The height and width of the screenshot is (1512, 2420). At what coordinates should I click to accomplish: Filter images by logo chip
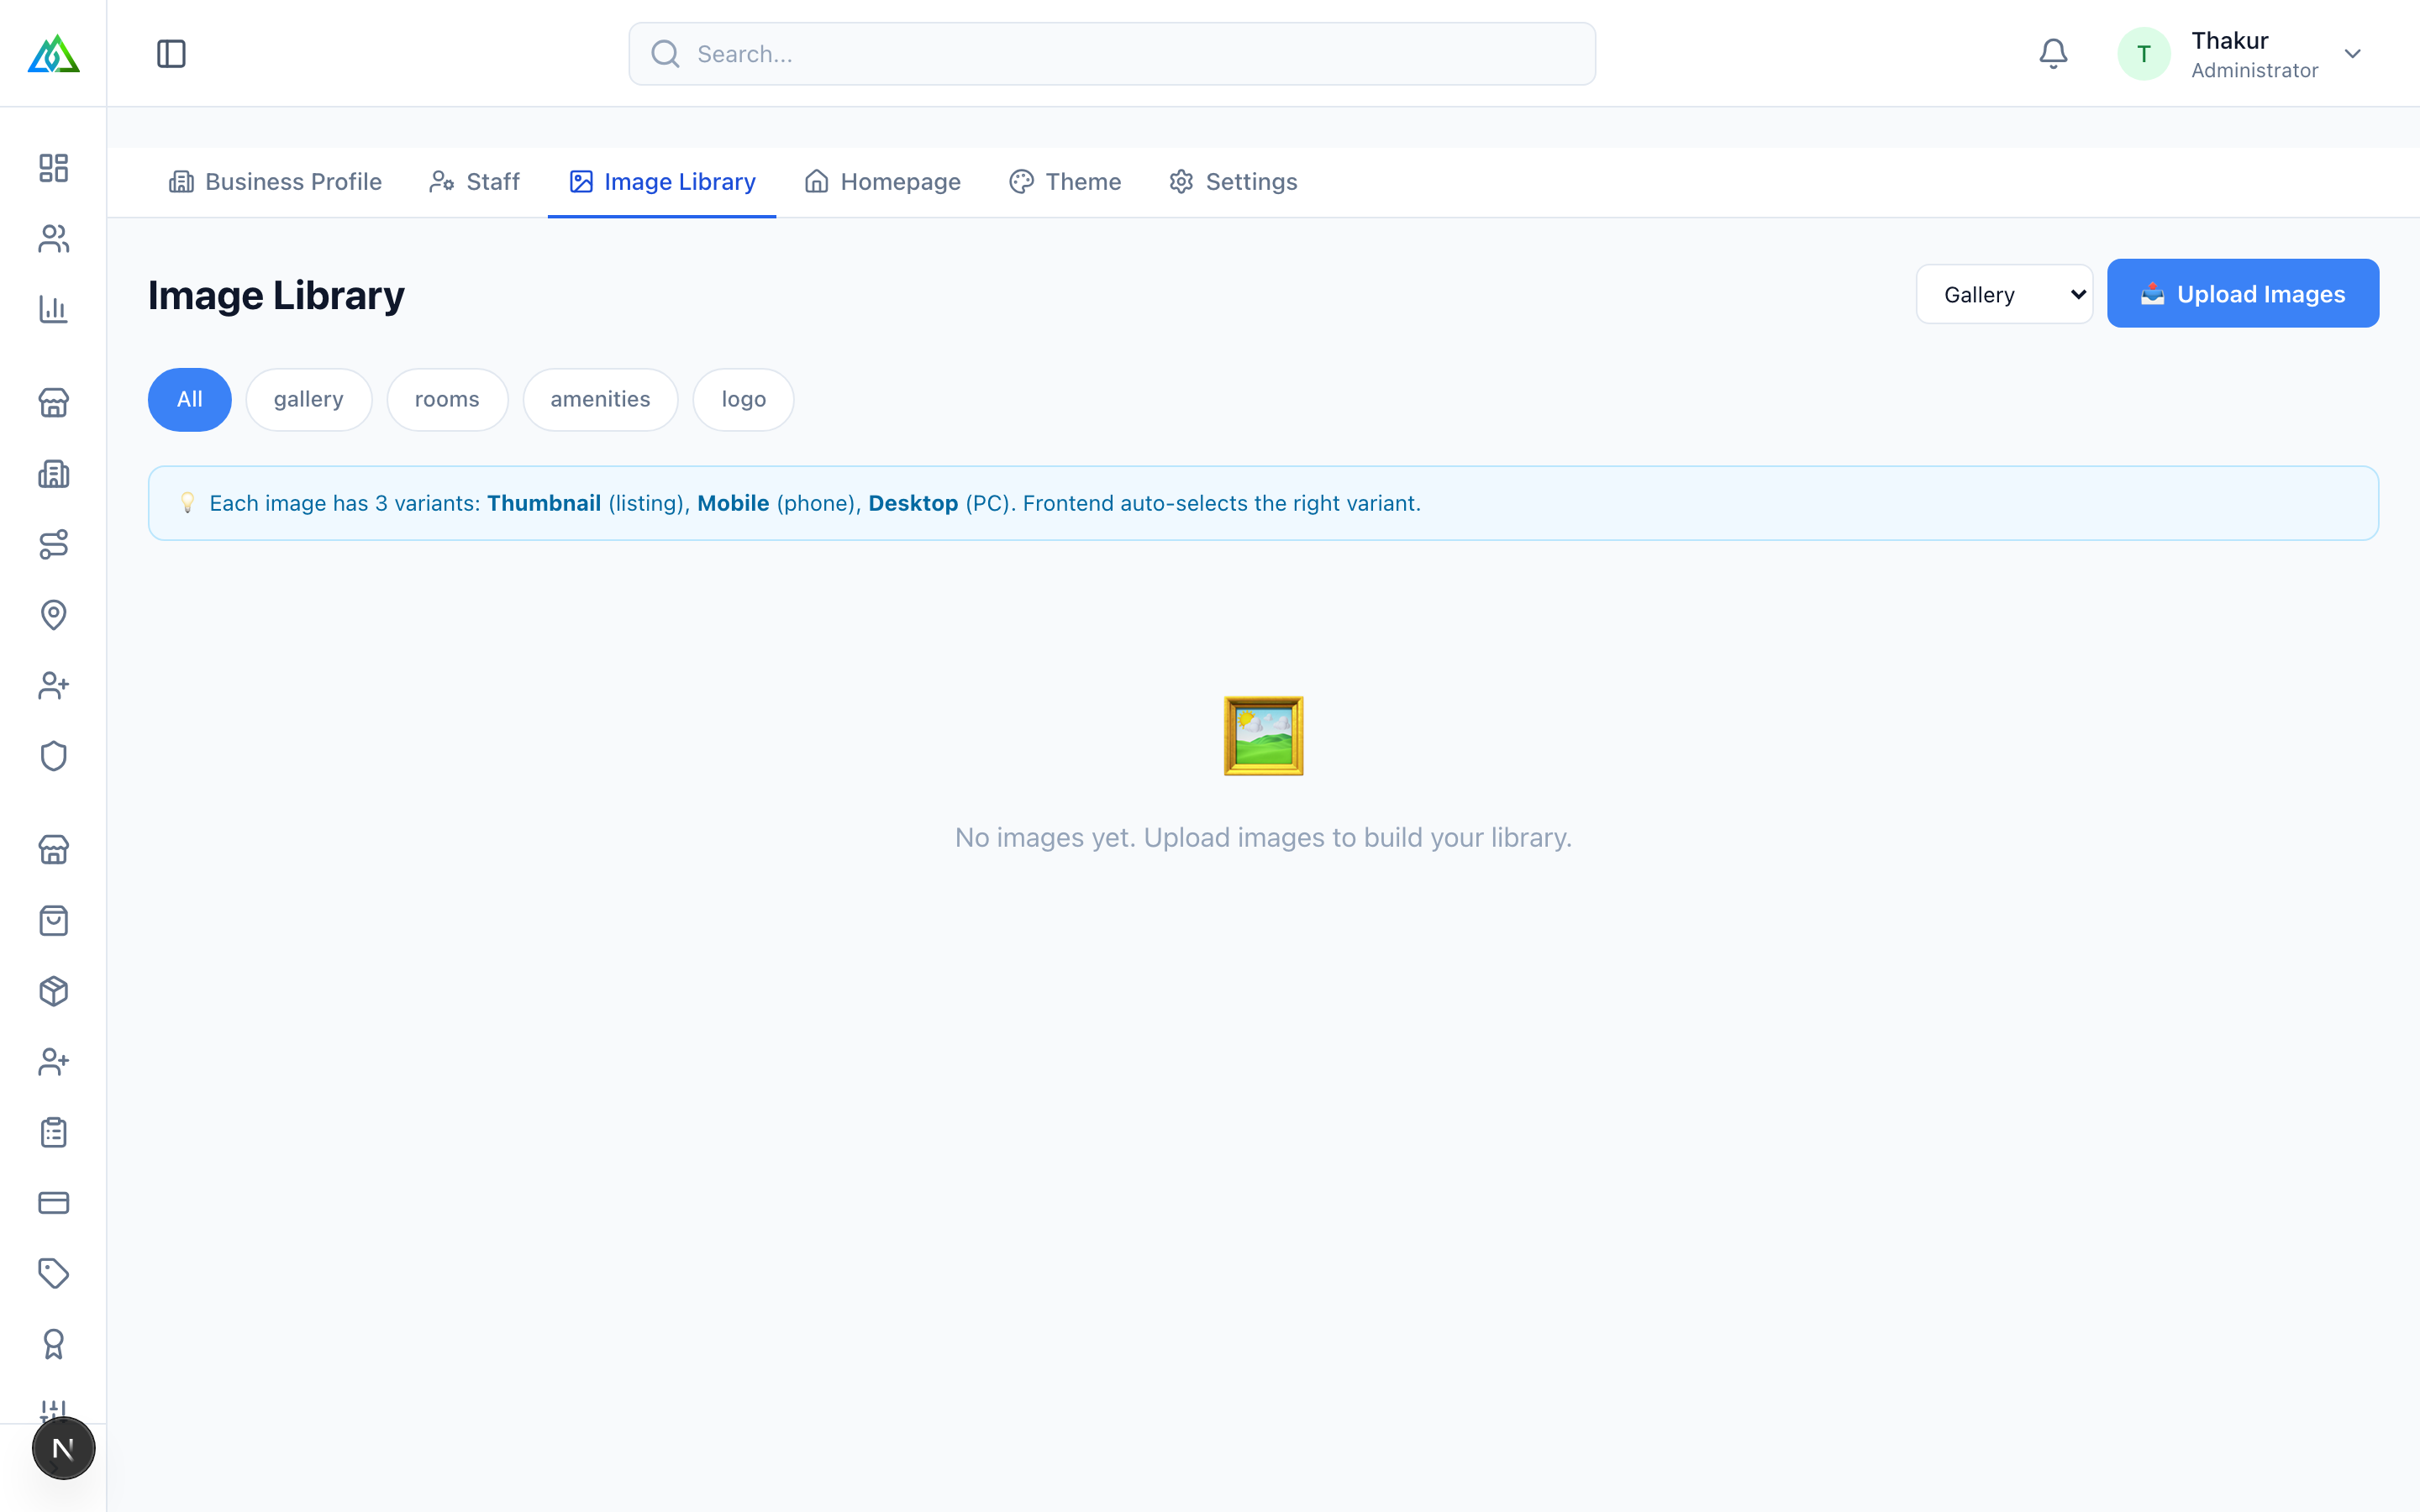coord(744,400)
